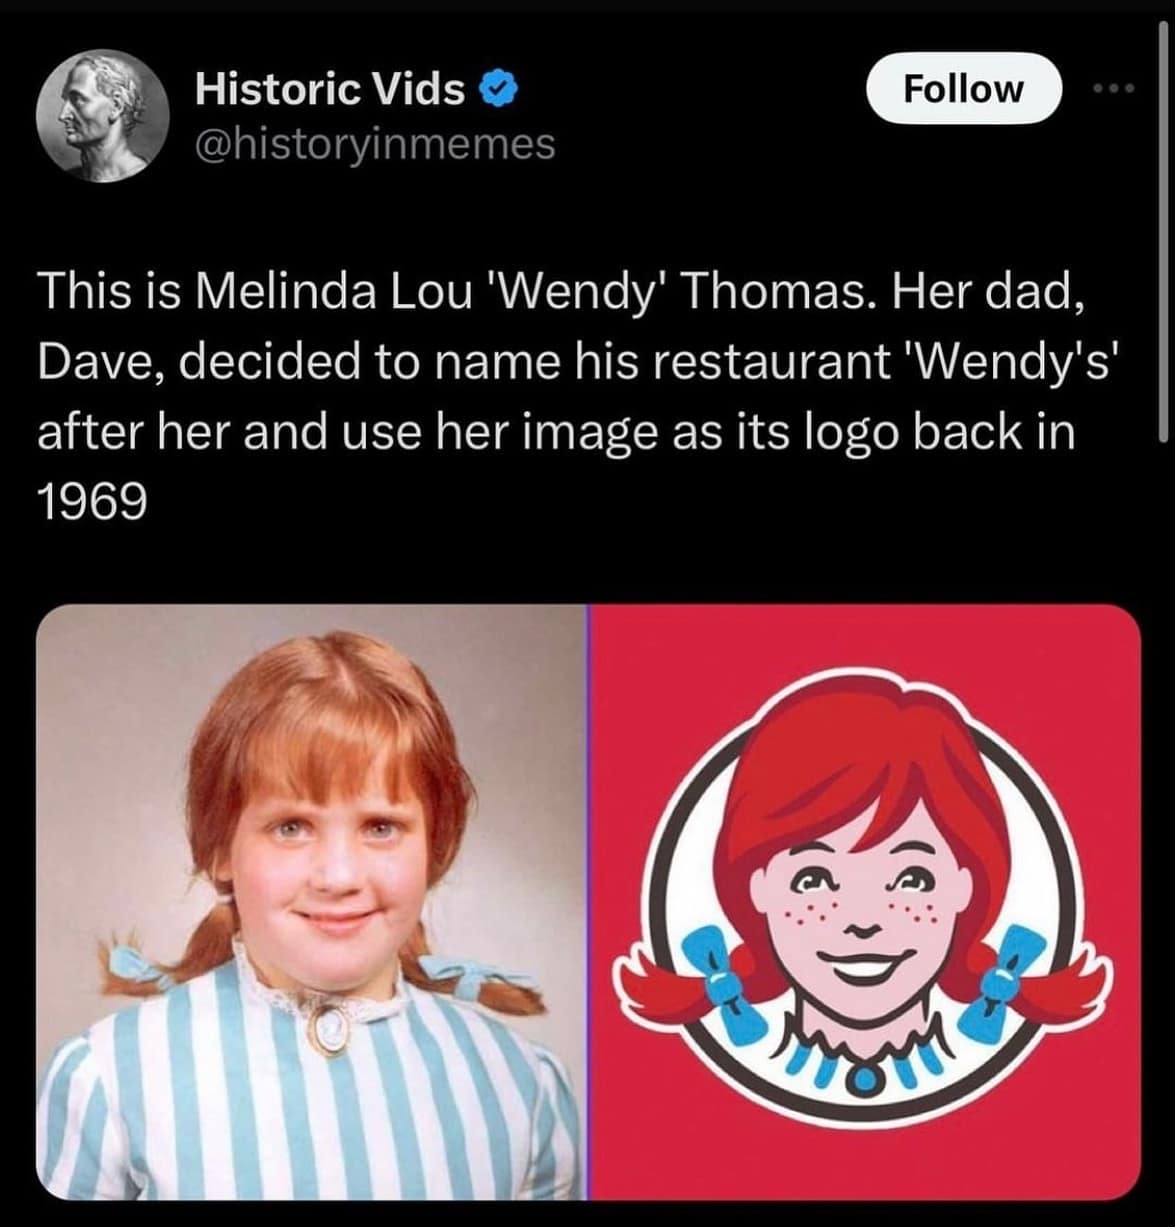Open the red Wendy's logo image

coord(865,902)
